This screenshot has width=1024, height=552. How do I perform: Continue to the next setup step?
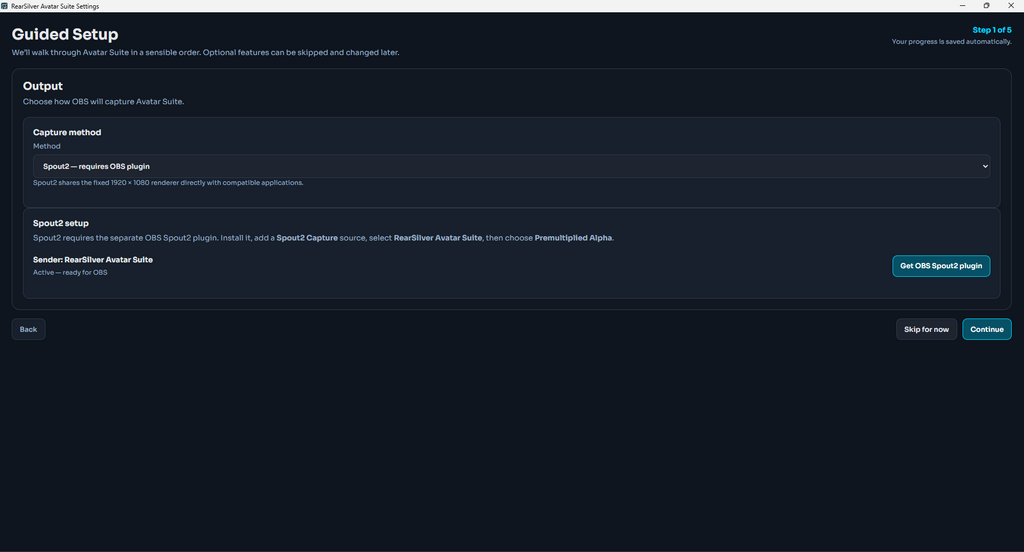click(x=987, y=329)
